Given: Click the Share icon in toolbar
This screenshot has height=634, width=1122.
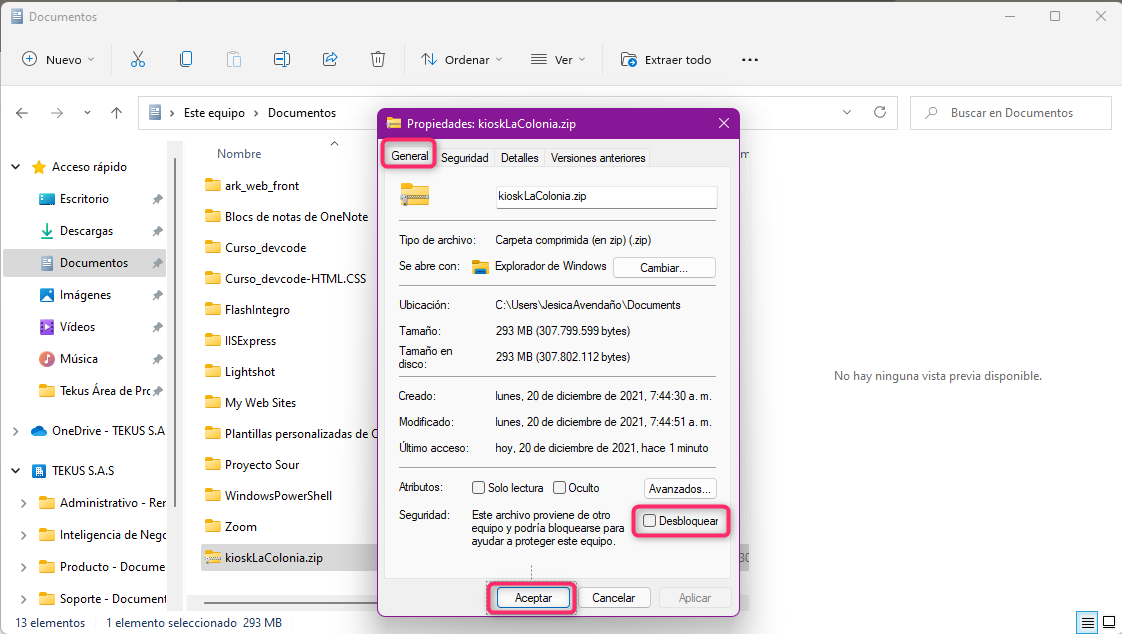Looking at the screenshot, I should click(x=330, y=60).
